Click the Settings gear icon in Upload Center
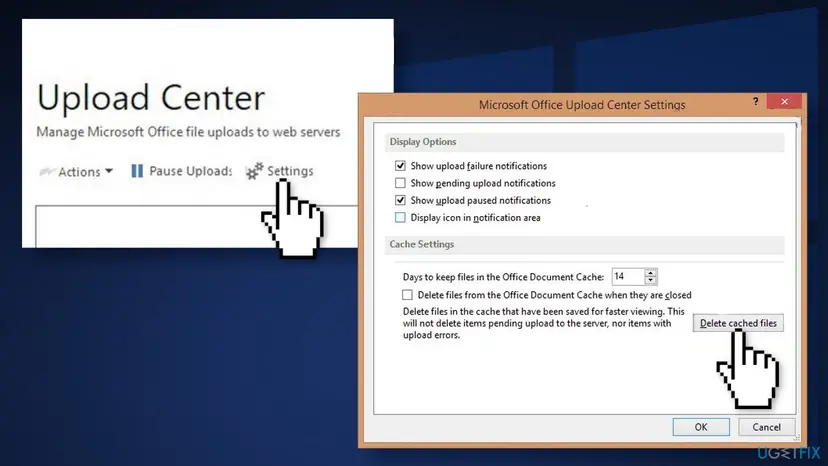Screen dimensions: 828x466 tap(254, 171)
